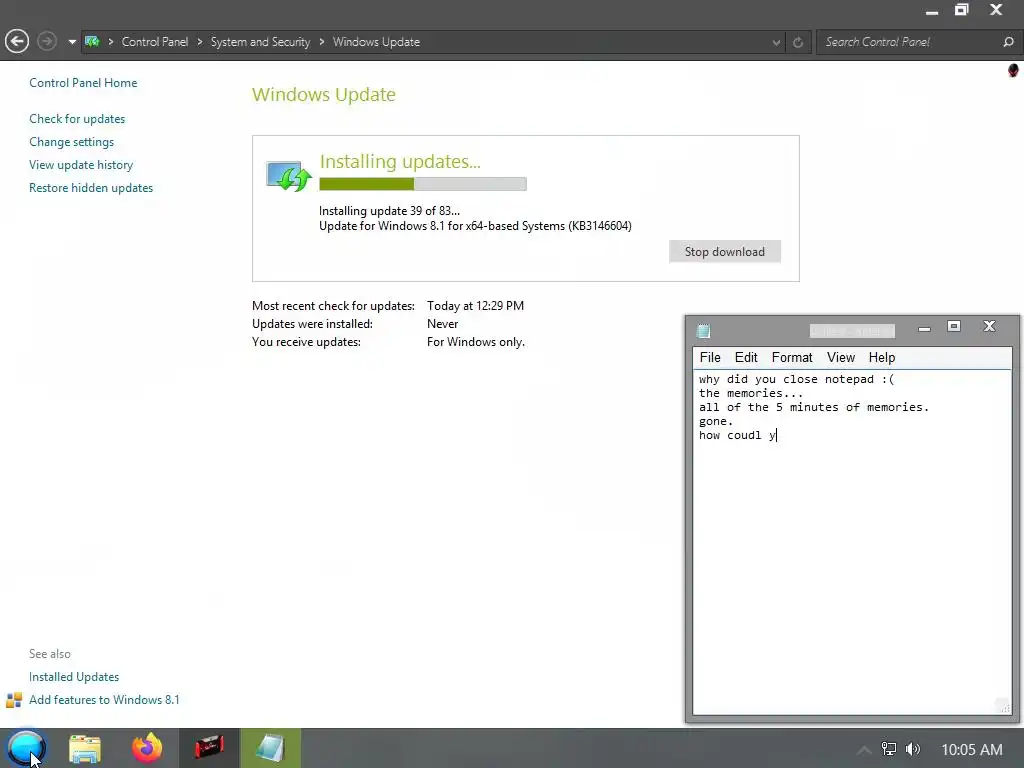Viewport: 1024px width, 768px height.
Task: Open Notepad Edit menu
Action: (x=746, y=357)
